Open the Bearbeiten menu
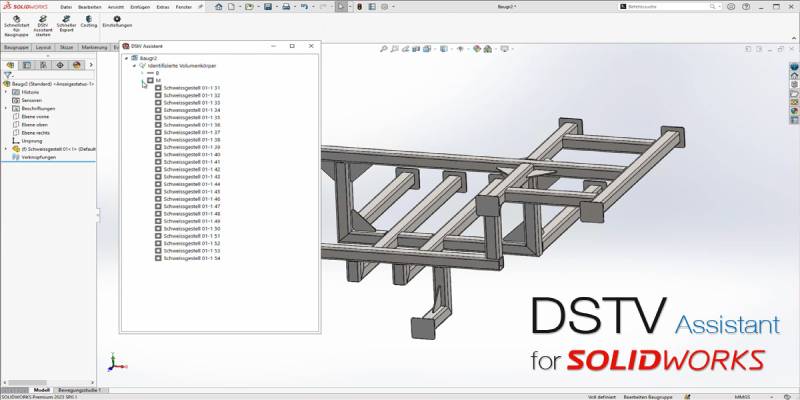 (88, 7)
